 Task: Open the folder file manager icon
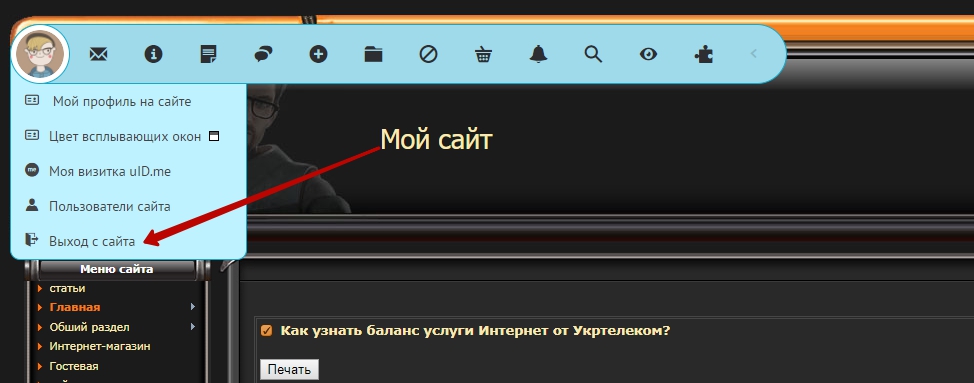pos(373,55)
